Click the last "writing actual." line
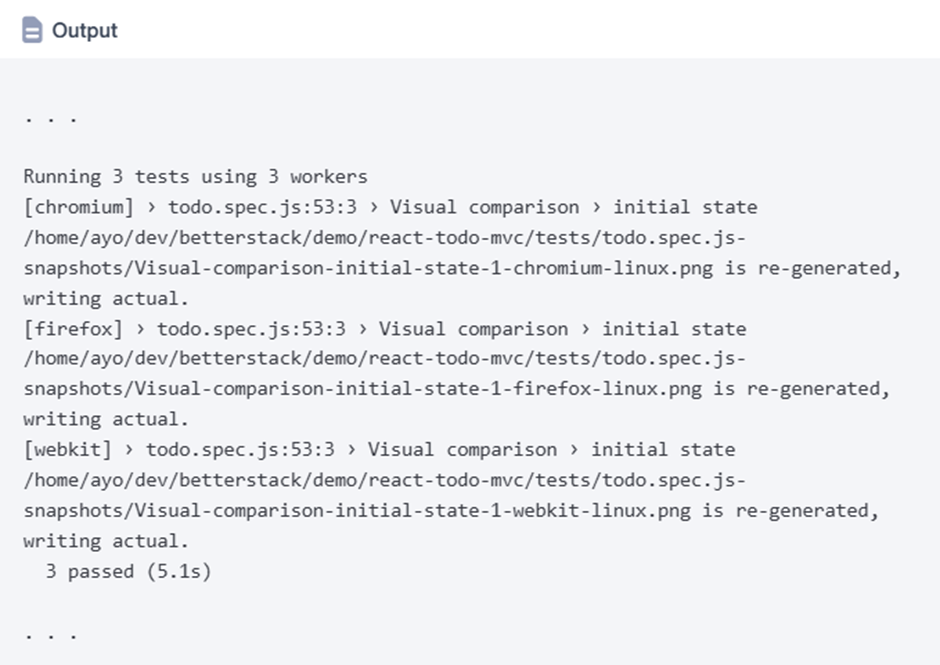 point(106,541)
